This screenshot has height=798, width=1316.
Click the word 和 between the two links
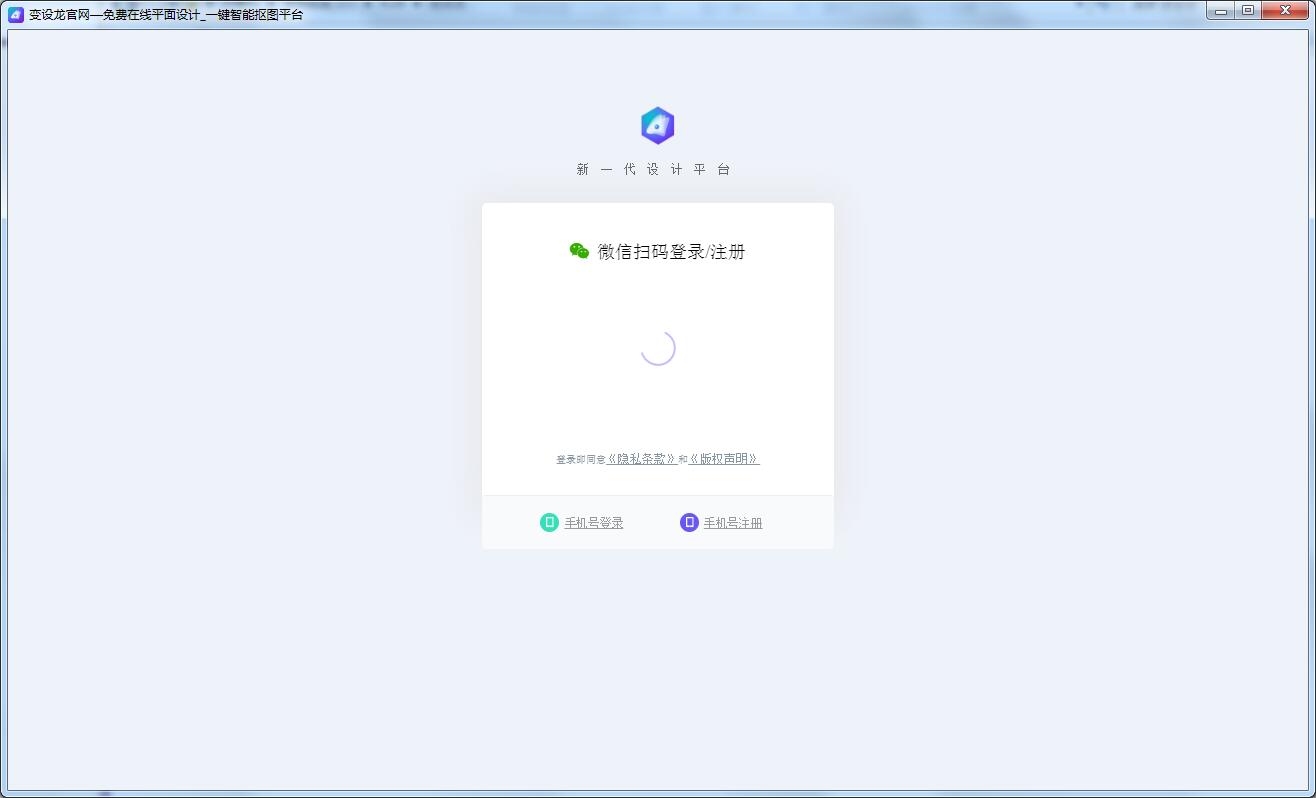(683, 460)
